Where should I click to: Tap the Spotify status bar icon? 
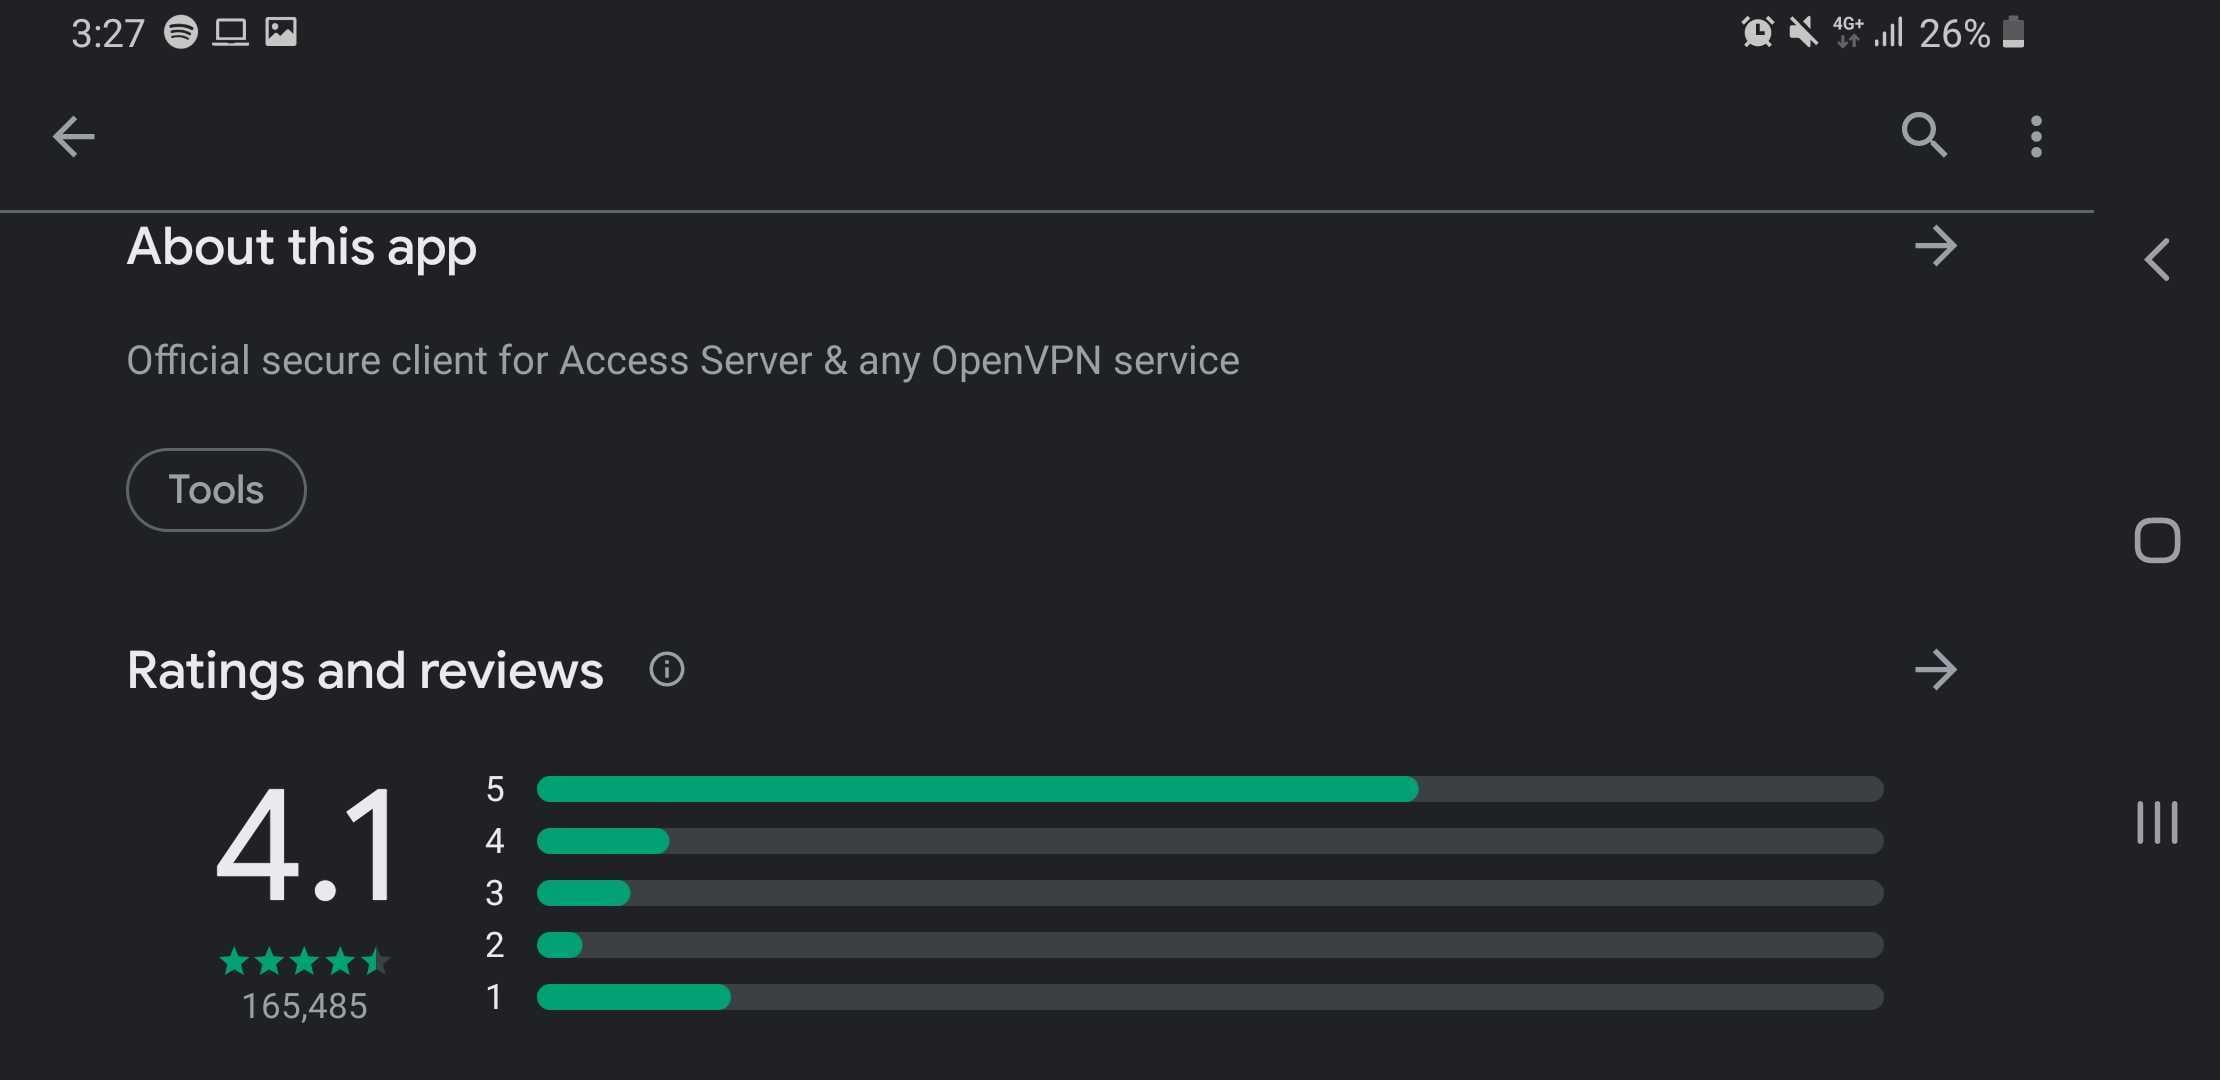[181, 32]
